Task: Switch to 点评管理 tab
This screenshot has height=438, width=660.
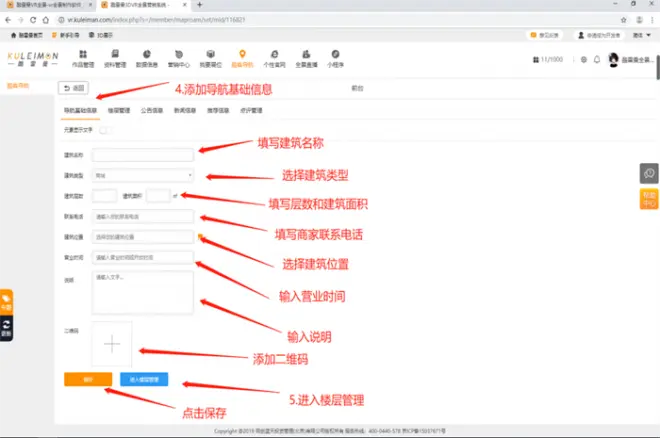Action: [251, 111]
